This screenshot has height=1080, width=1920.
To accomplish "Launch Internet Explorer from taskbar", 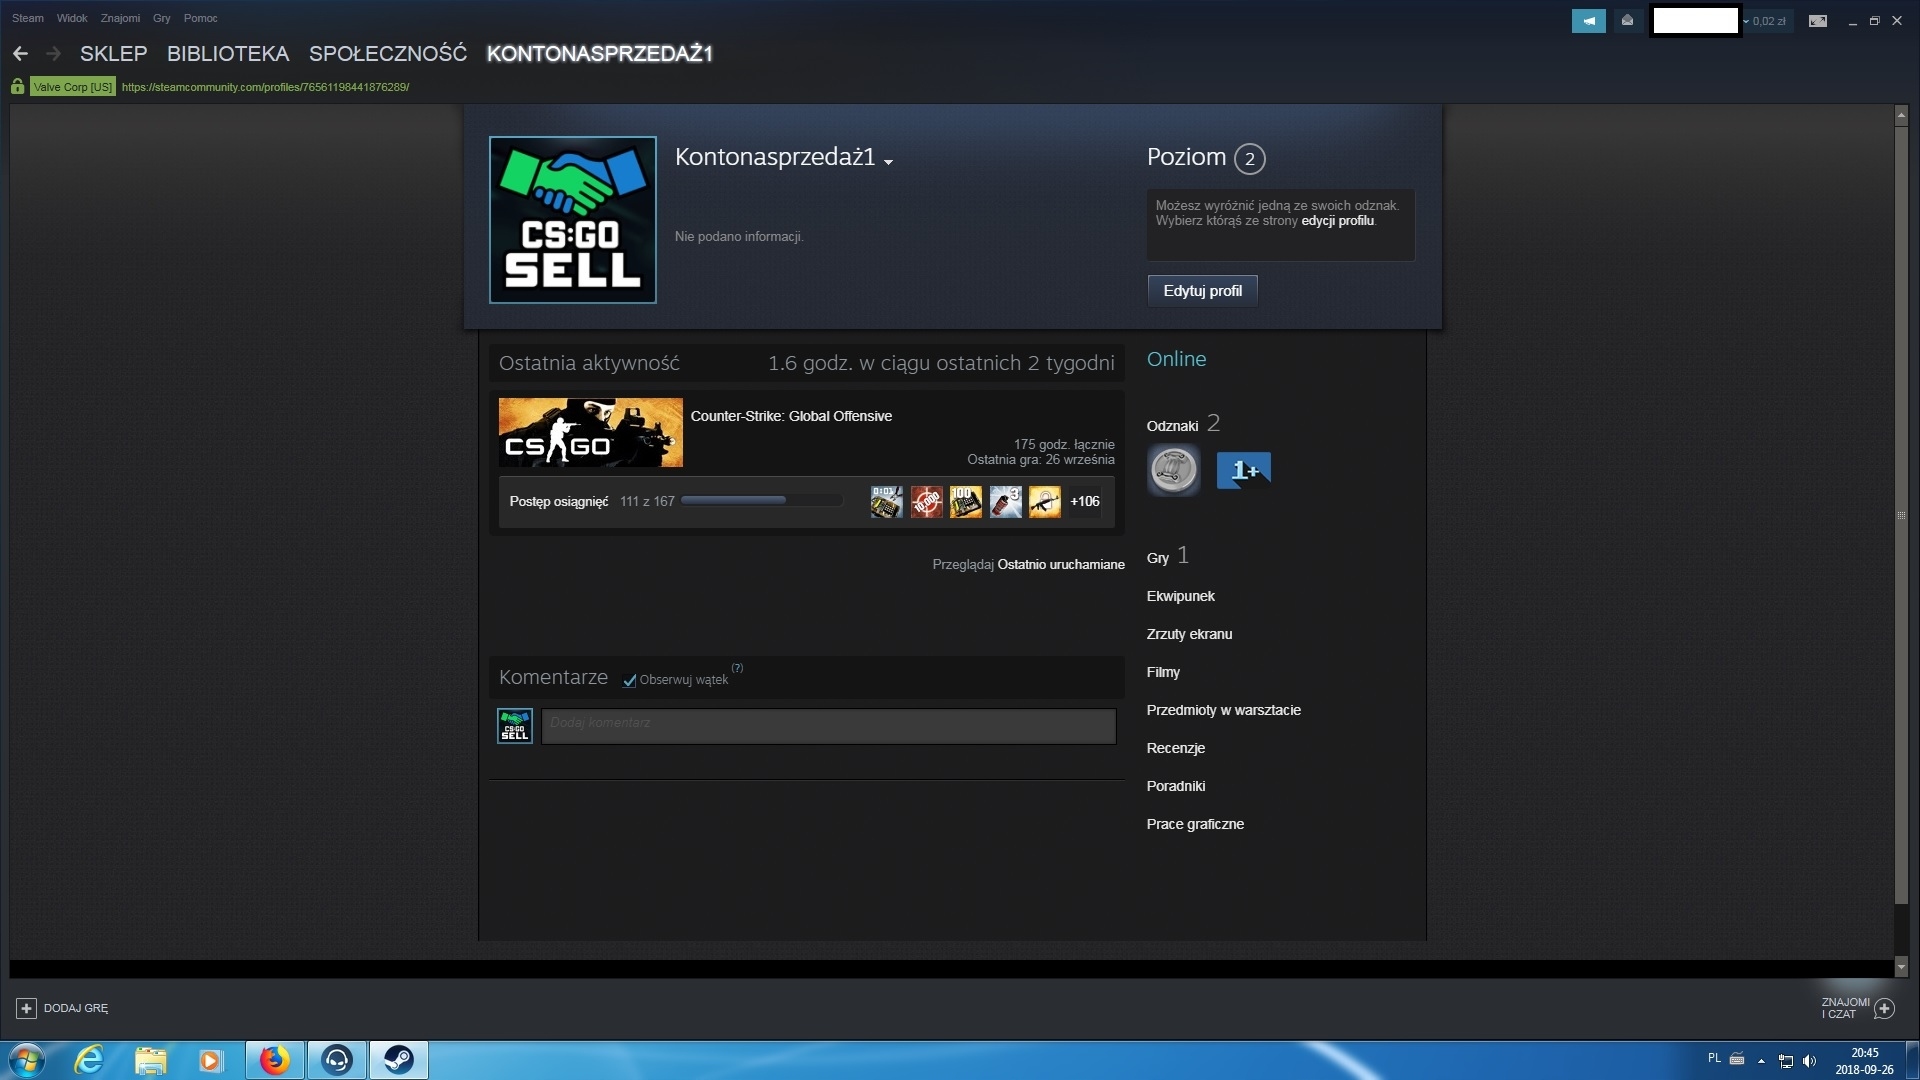I will tap(89, 1060).
